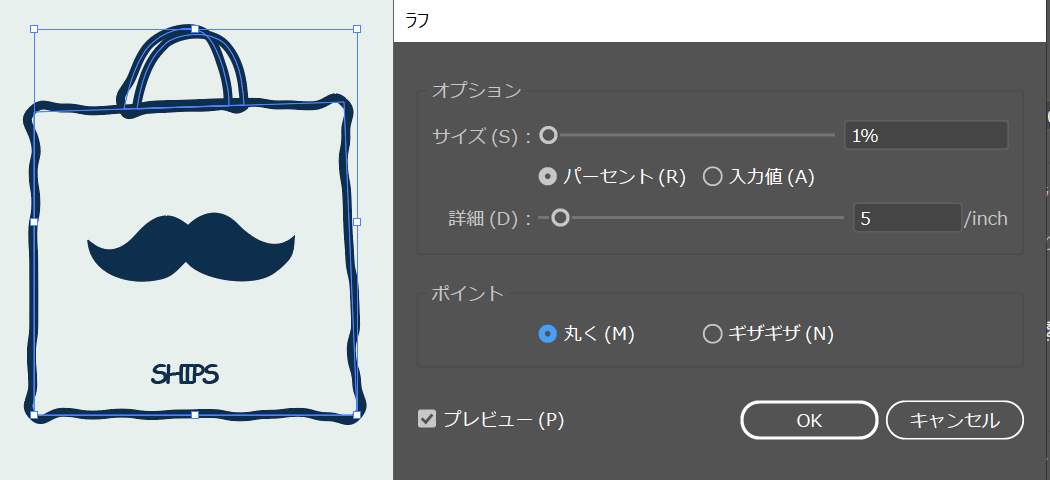Select the ギザギザ (N) point option
The height and width of the screenshot is (480, 1050).
[712, 333]
